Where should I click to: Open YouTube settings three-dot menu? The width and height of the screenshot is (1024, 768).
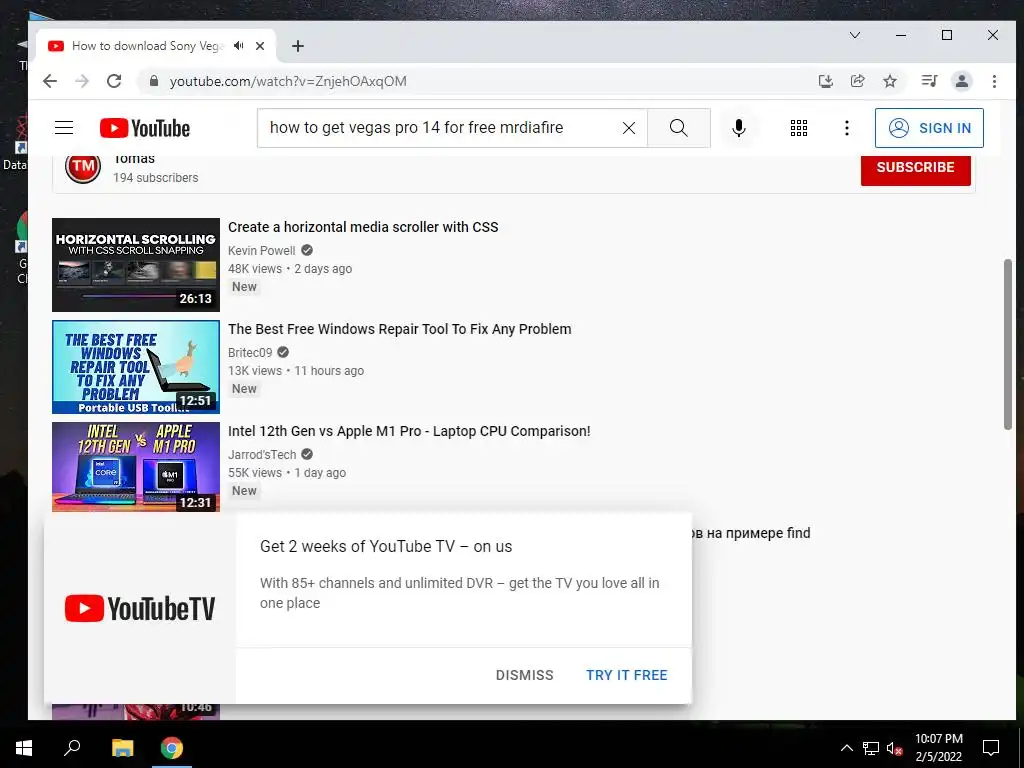tap(846, 128)
